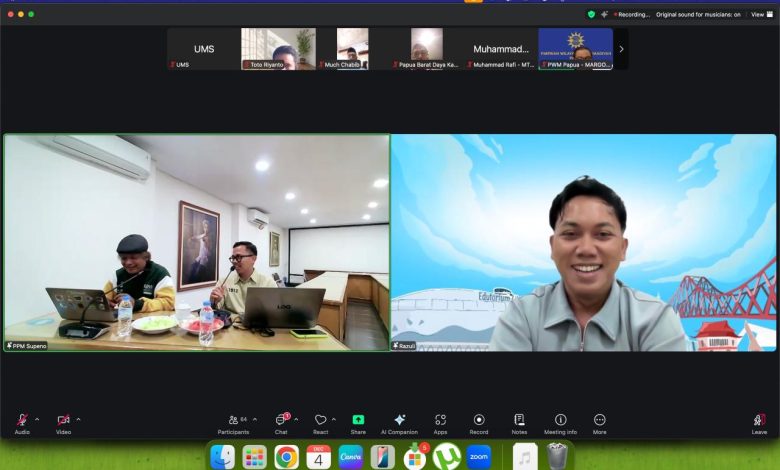Start recording with the Record icon
The height and width of the screenshot is (470, 780).
[x=479, y=420]
